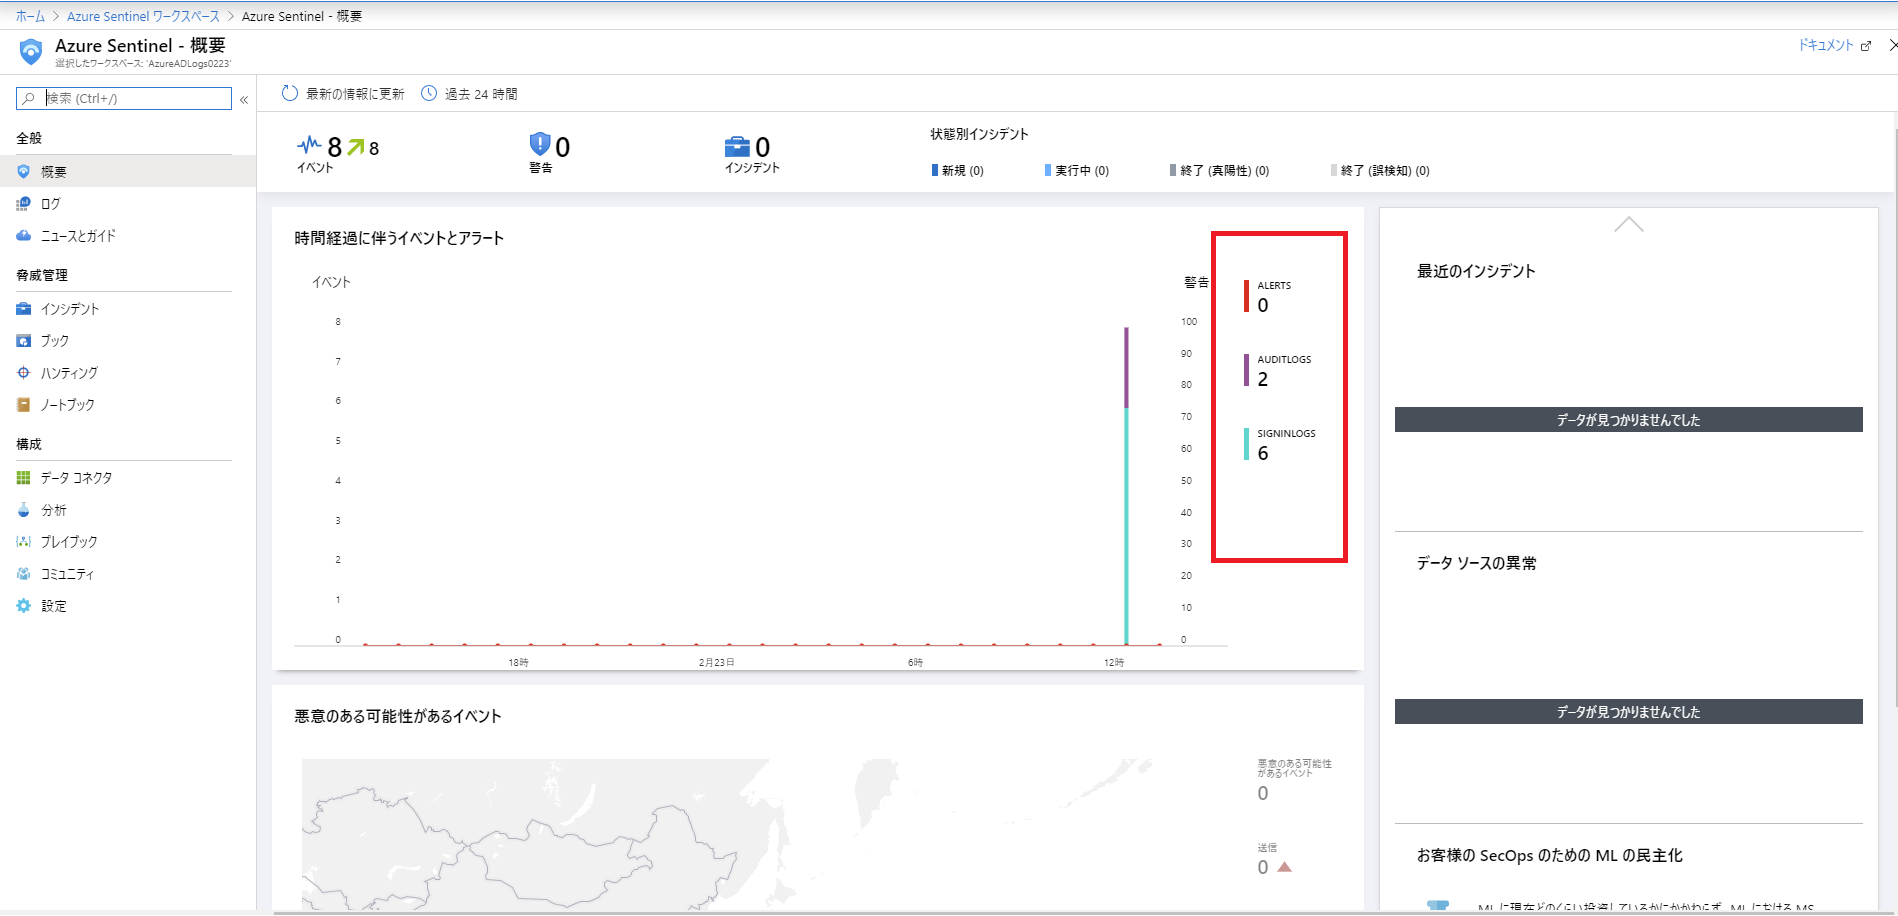
Task: Click the 状態別インシデント heading
Action: [979, 134]
